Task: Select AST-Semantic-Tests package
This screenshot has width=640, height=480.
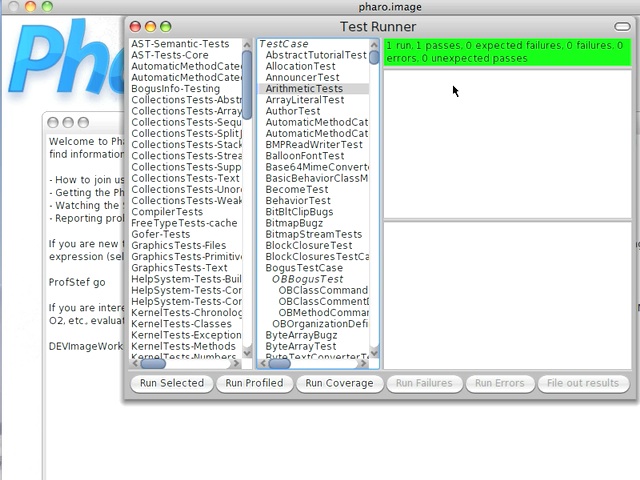Action: point(180,44)
